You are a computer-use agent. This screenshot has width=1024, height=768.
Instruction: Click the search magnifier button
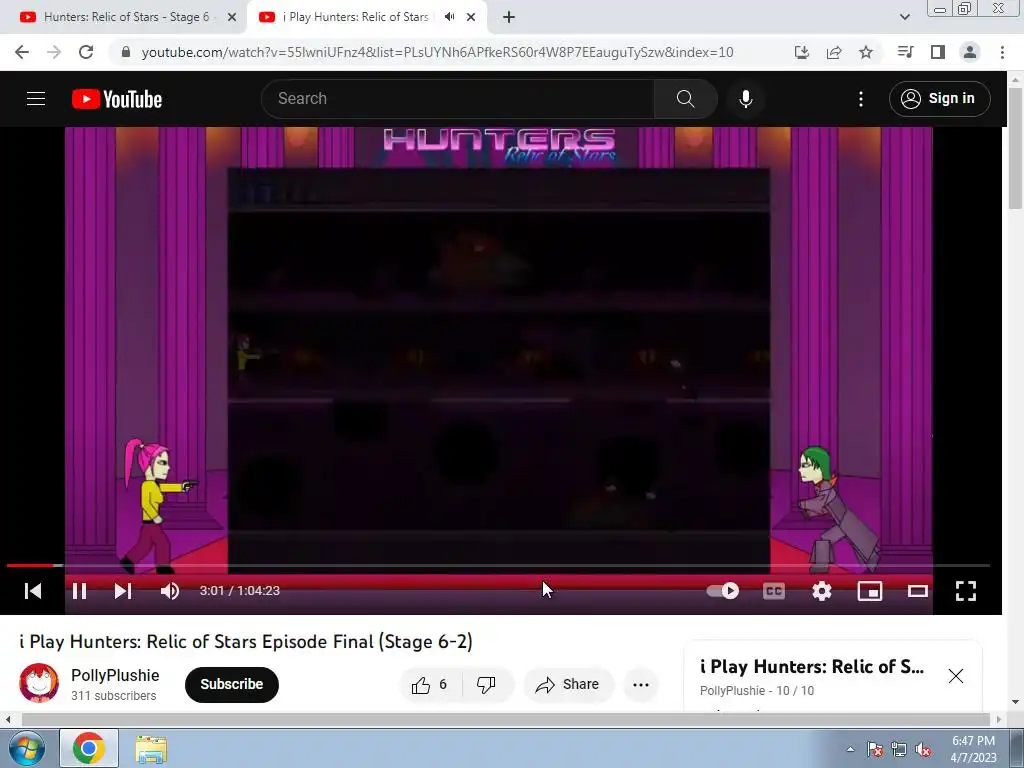tap(685, 99)
